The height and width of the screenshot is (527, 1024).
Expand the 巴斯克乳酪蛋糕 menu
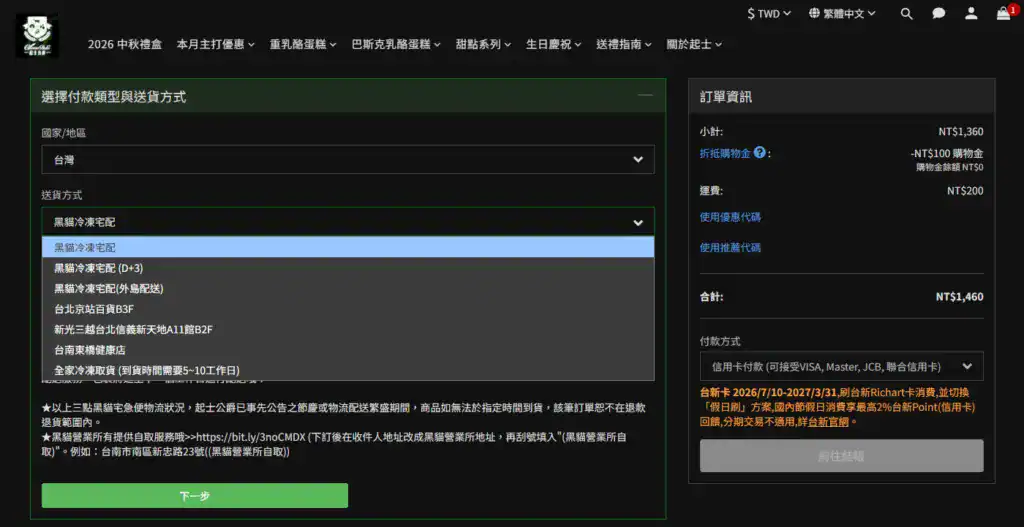point(396,44)
